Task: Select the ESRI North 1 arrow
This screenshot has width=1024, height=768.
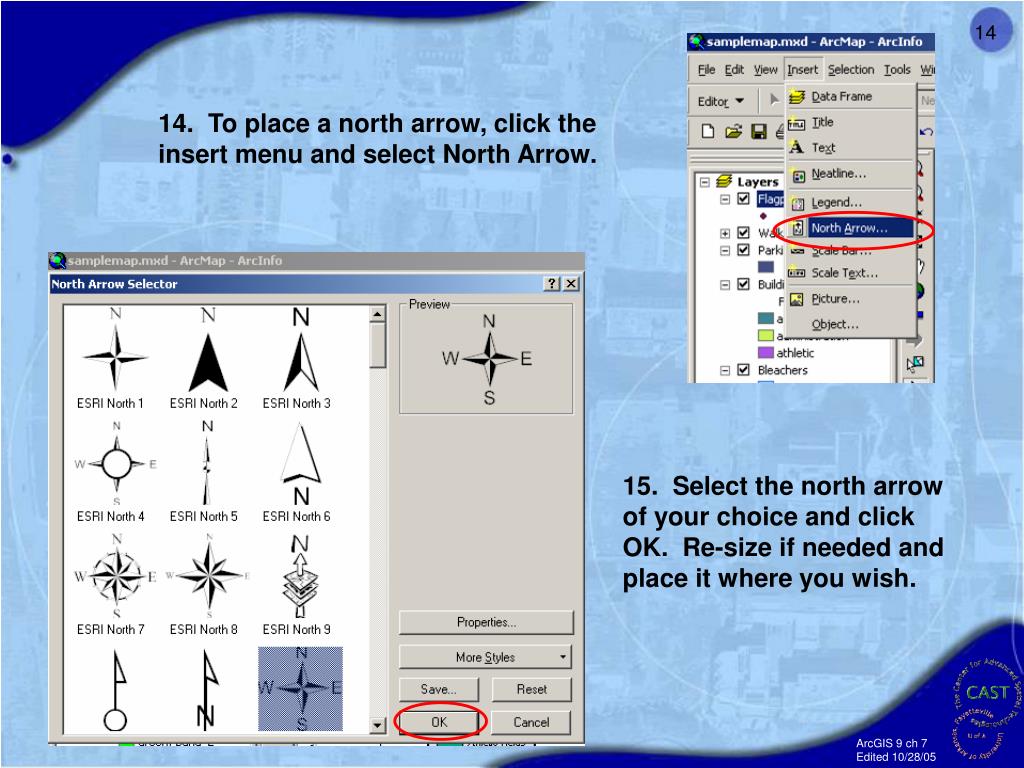Action: [x=114, y=359]
